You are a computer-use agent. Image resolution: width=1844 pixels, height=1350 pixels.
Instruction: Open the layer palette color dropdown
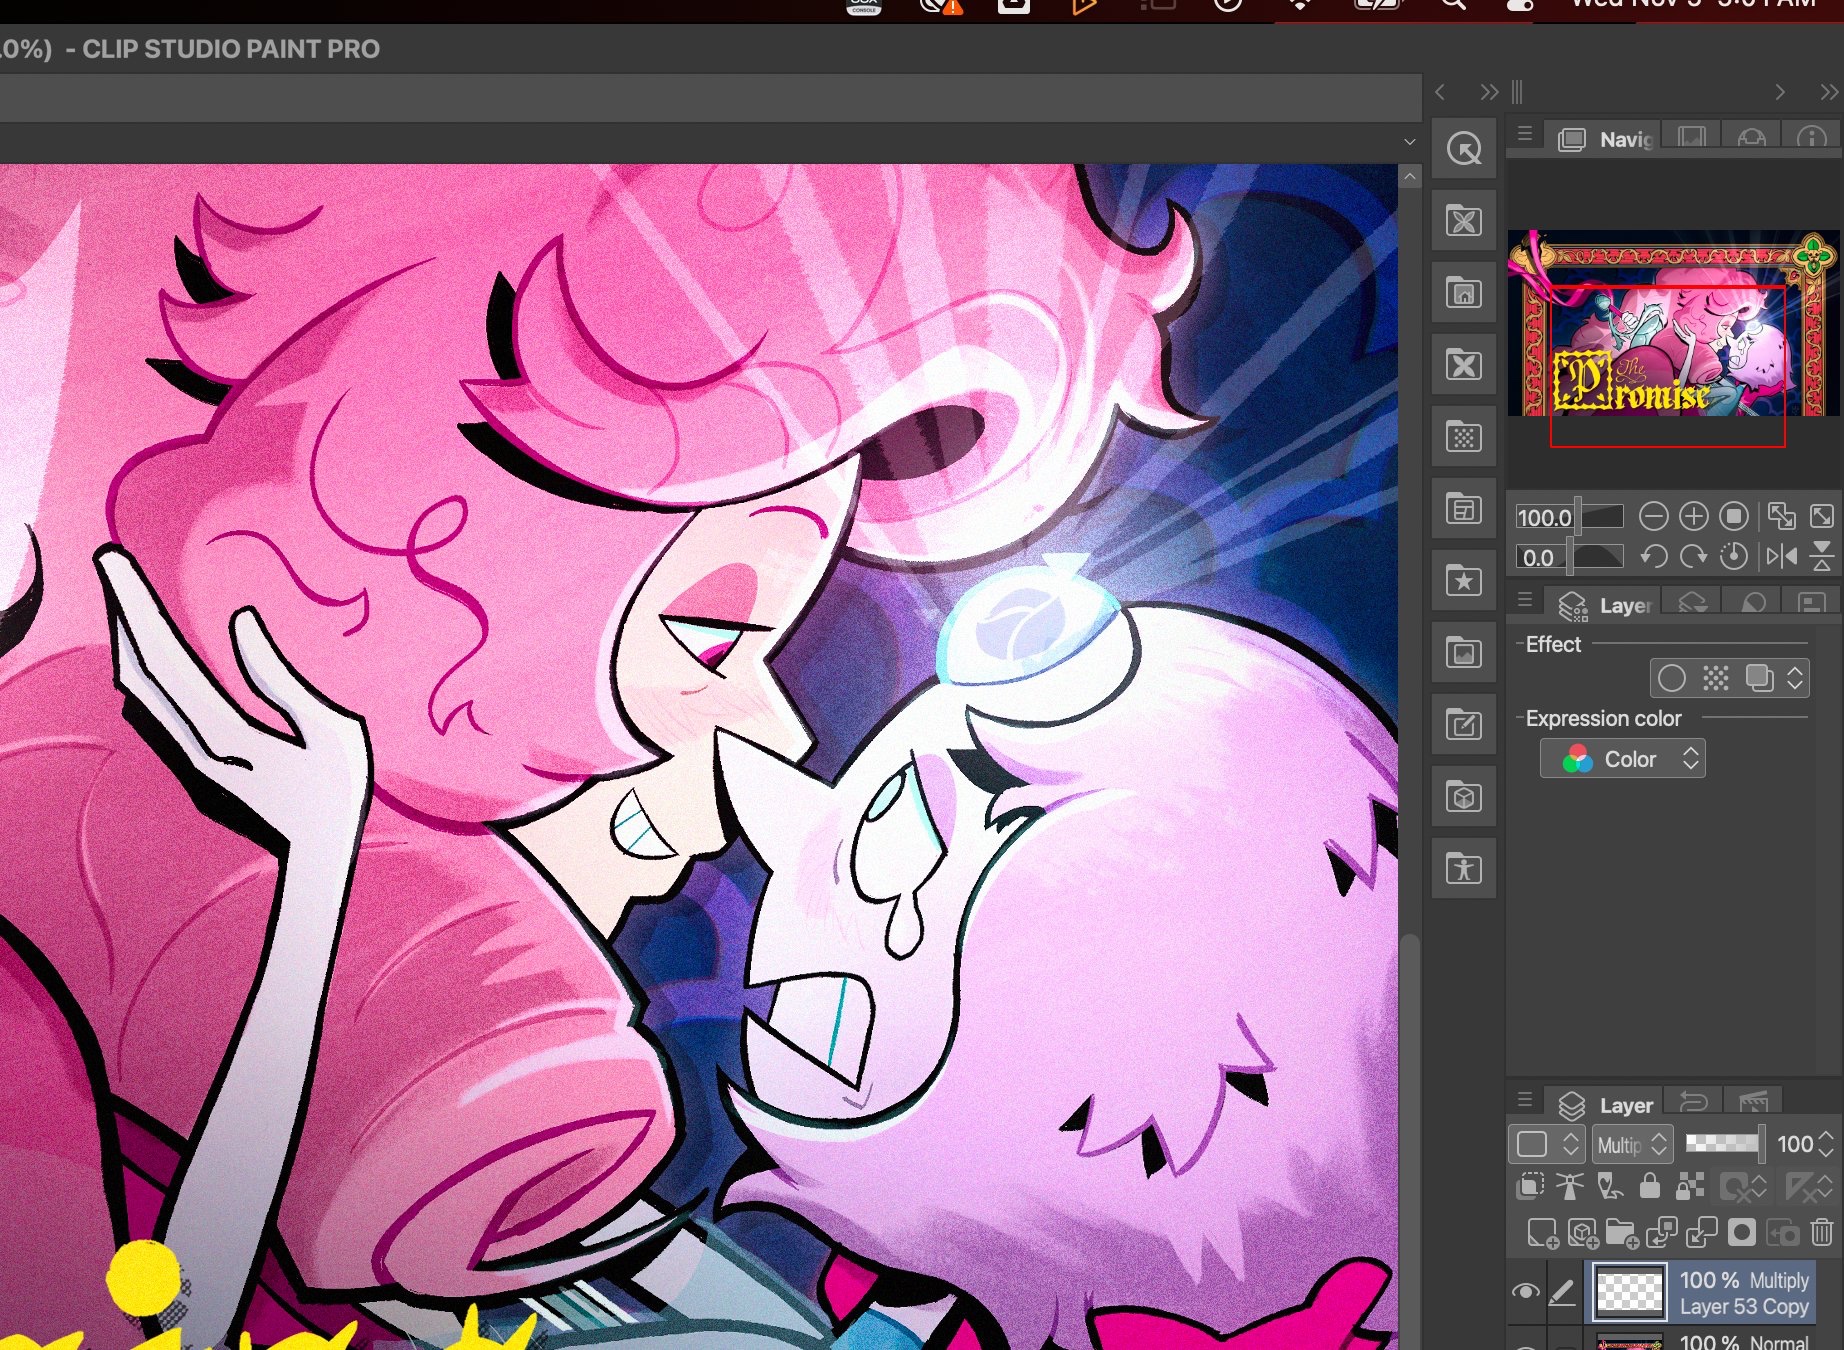[1545, 1144]
